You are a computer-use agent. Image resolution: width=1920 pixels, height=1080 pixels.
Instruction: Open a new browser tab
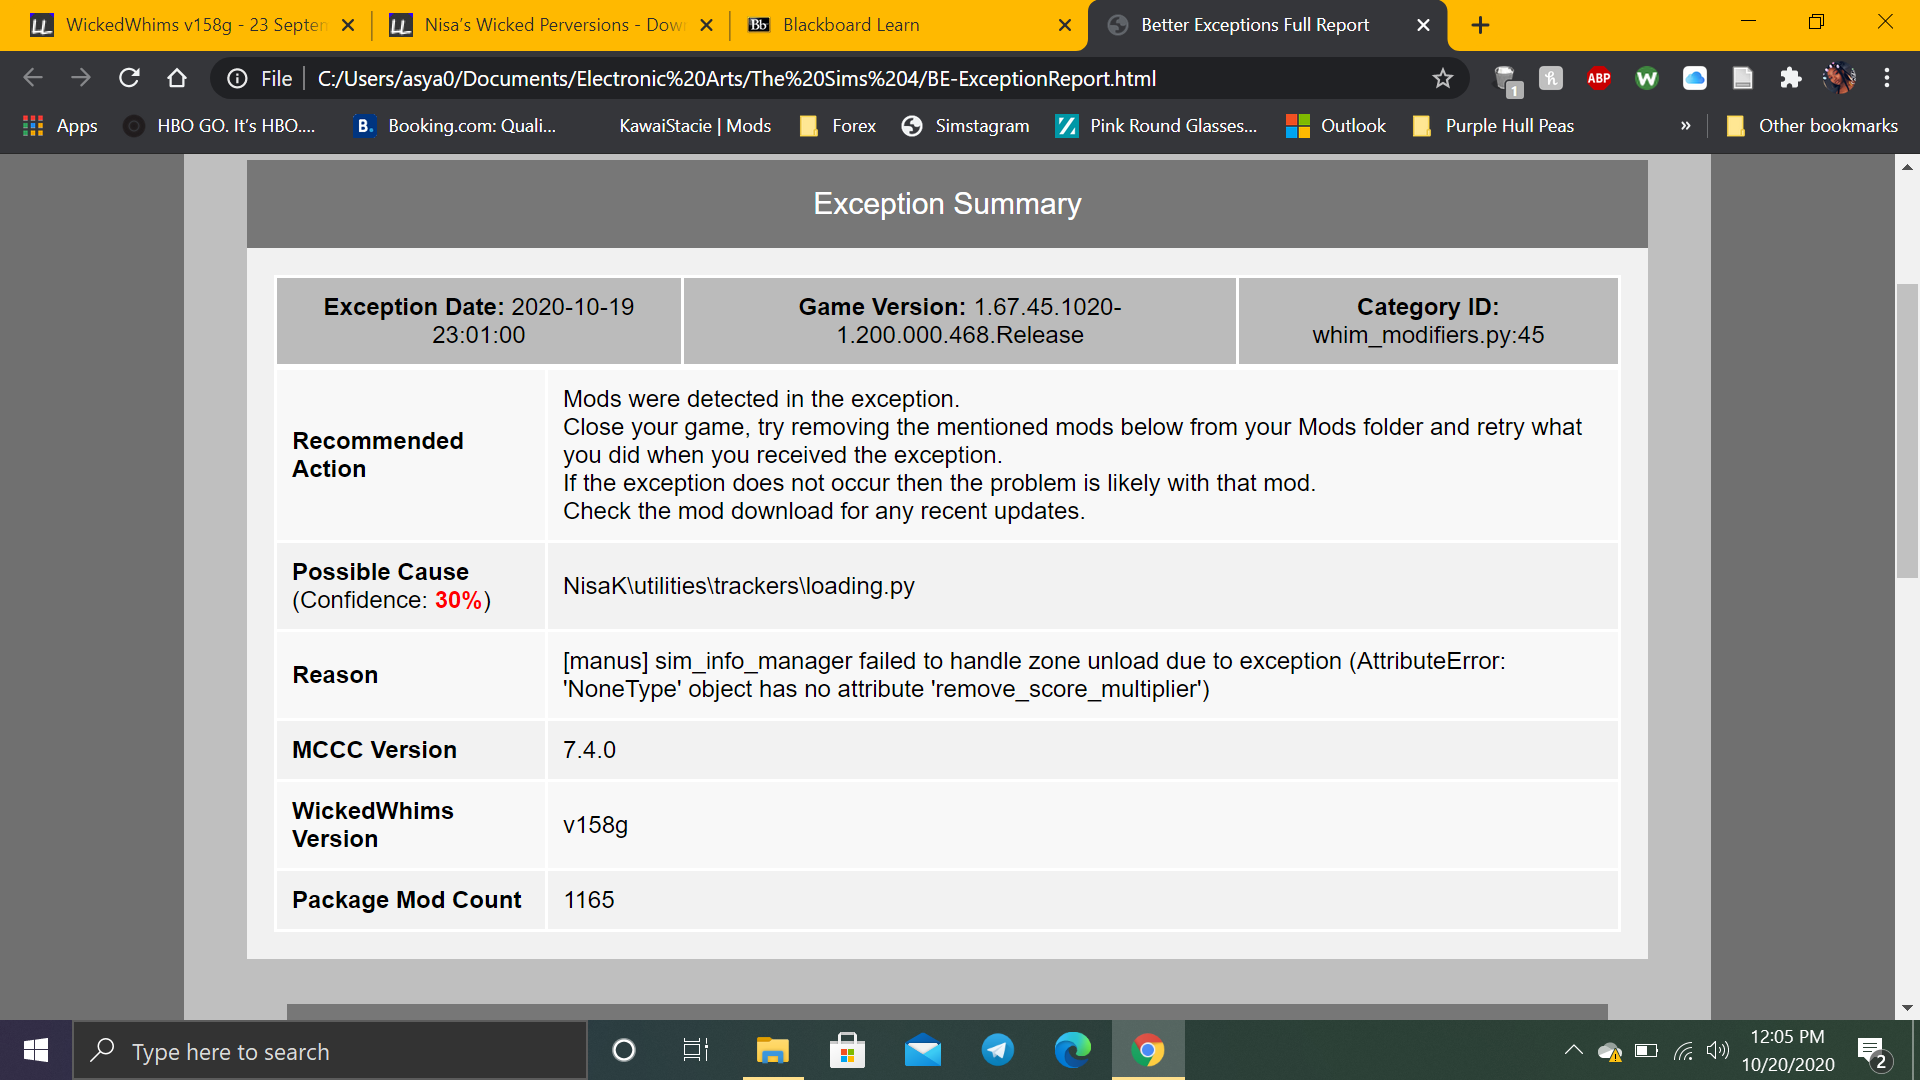pos(1481,25)
